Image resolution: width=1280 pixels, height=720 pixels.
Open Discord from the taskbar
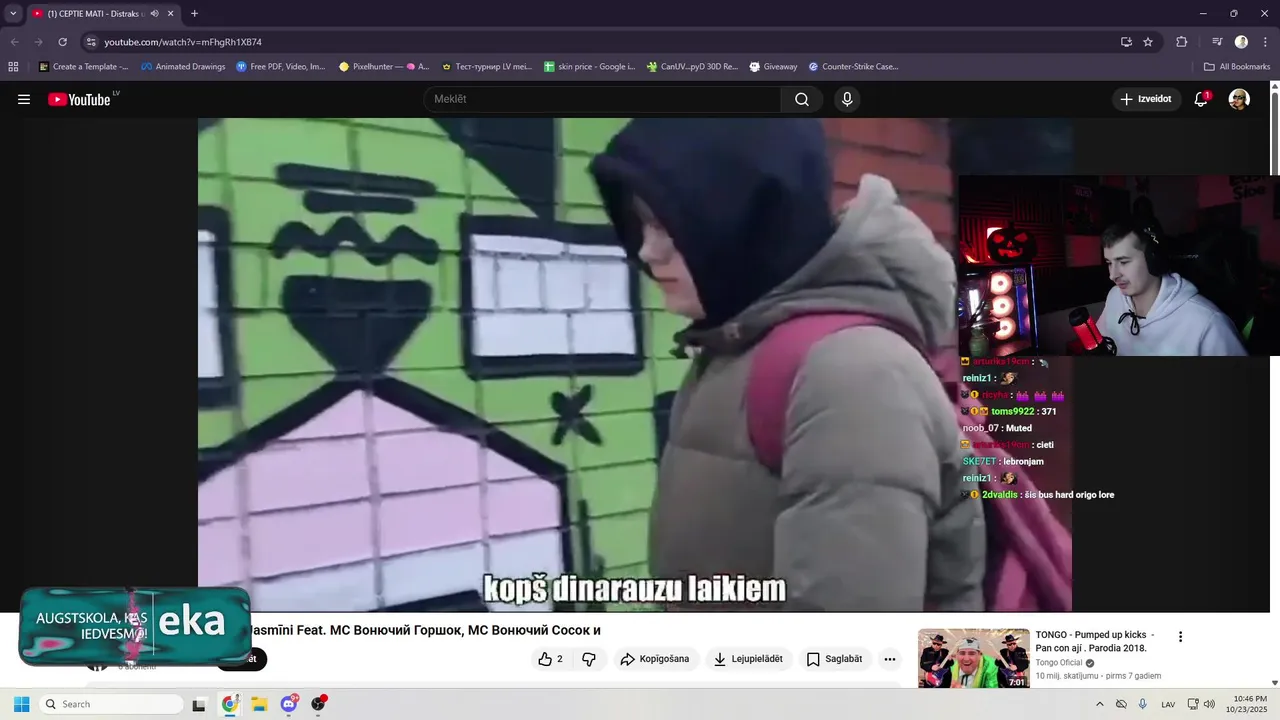pos(289,704)
